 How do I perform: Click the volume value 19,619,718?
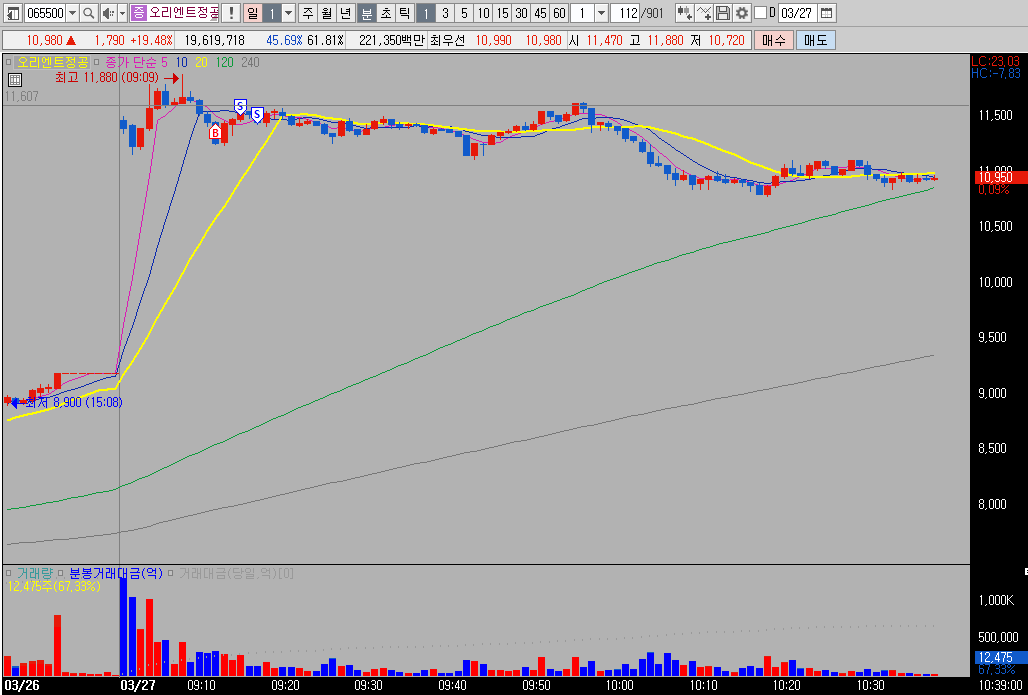tap(214, 40)
